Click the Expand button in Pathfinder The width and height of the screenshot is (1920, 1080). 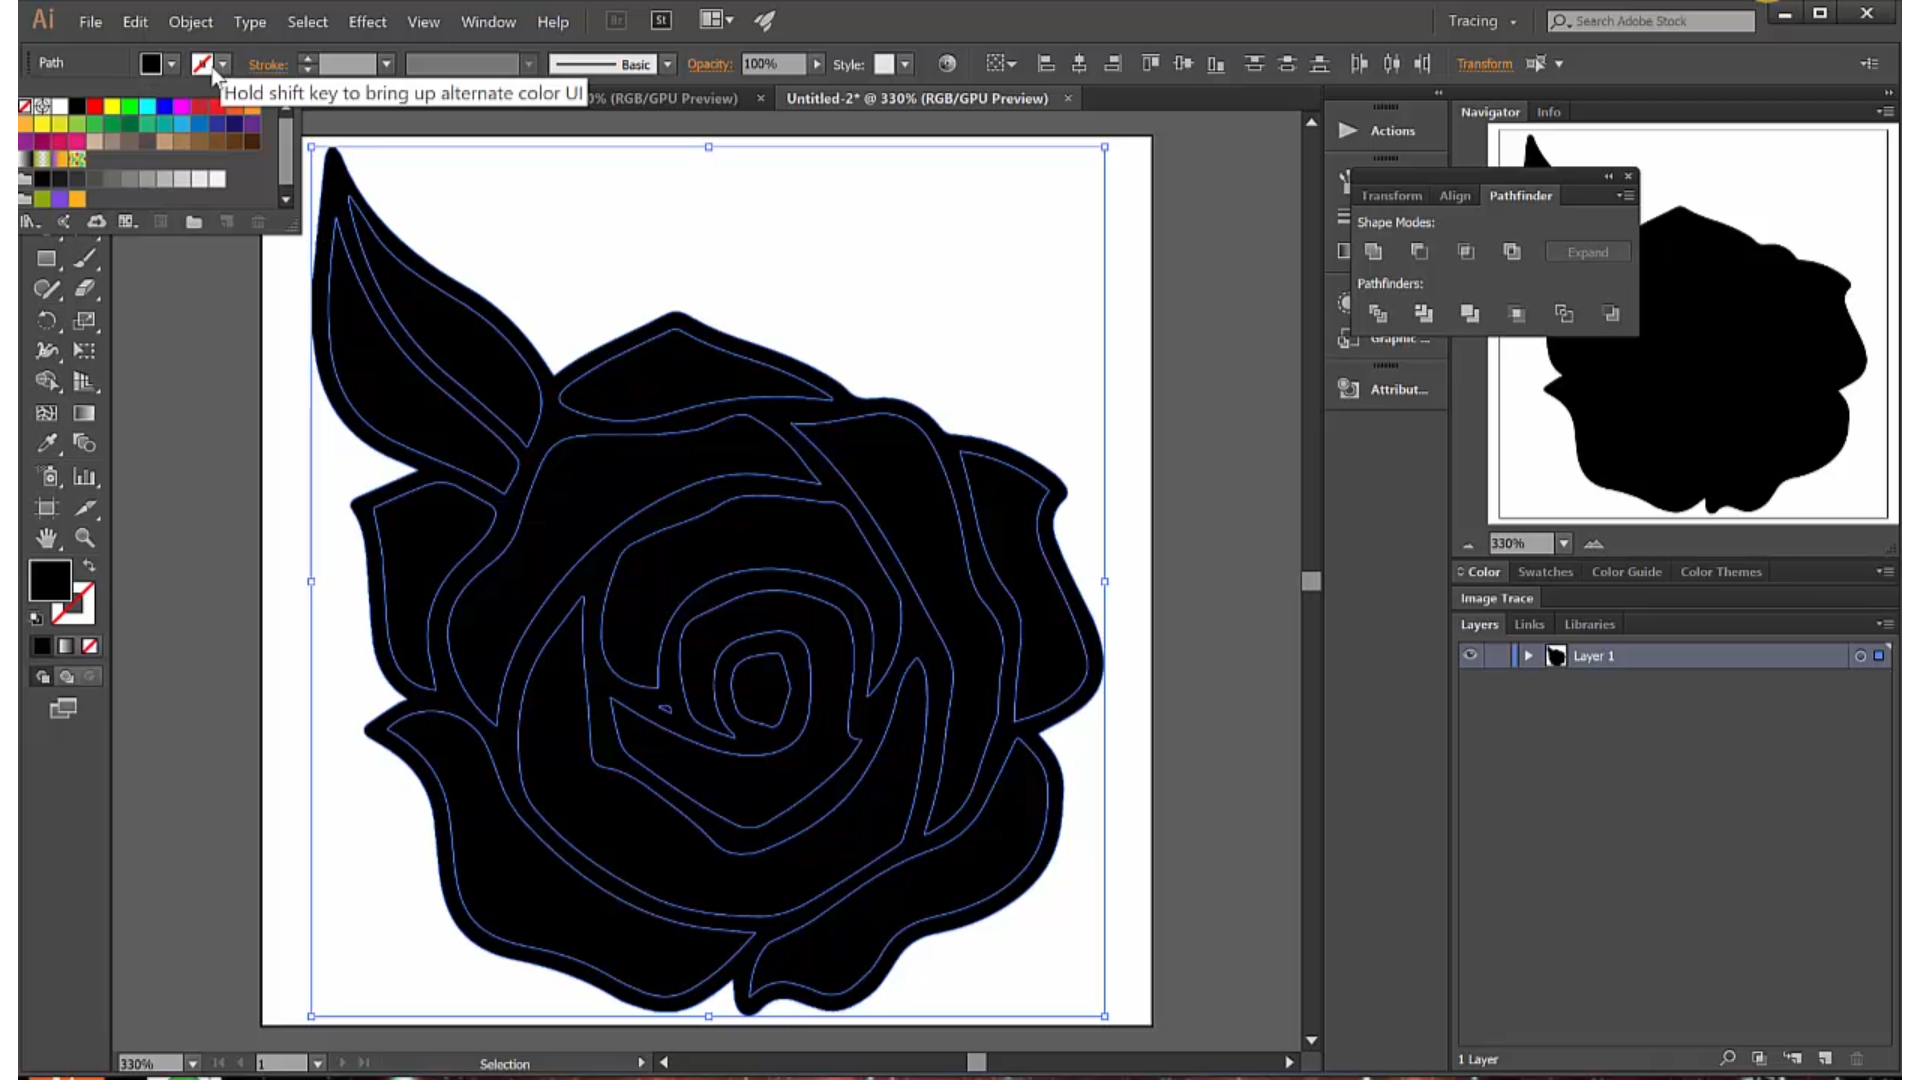[x=1587, y=252]
